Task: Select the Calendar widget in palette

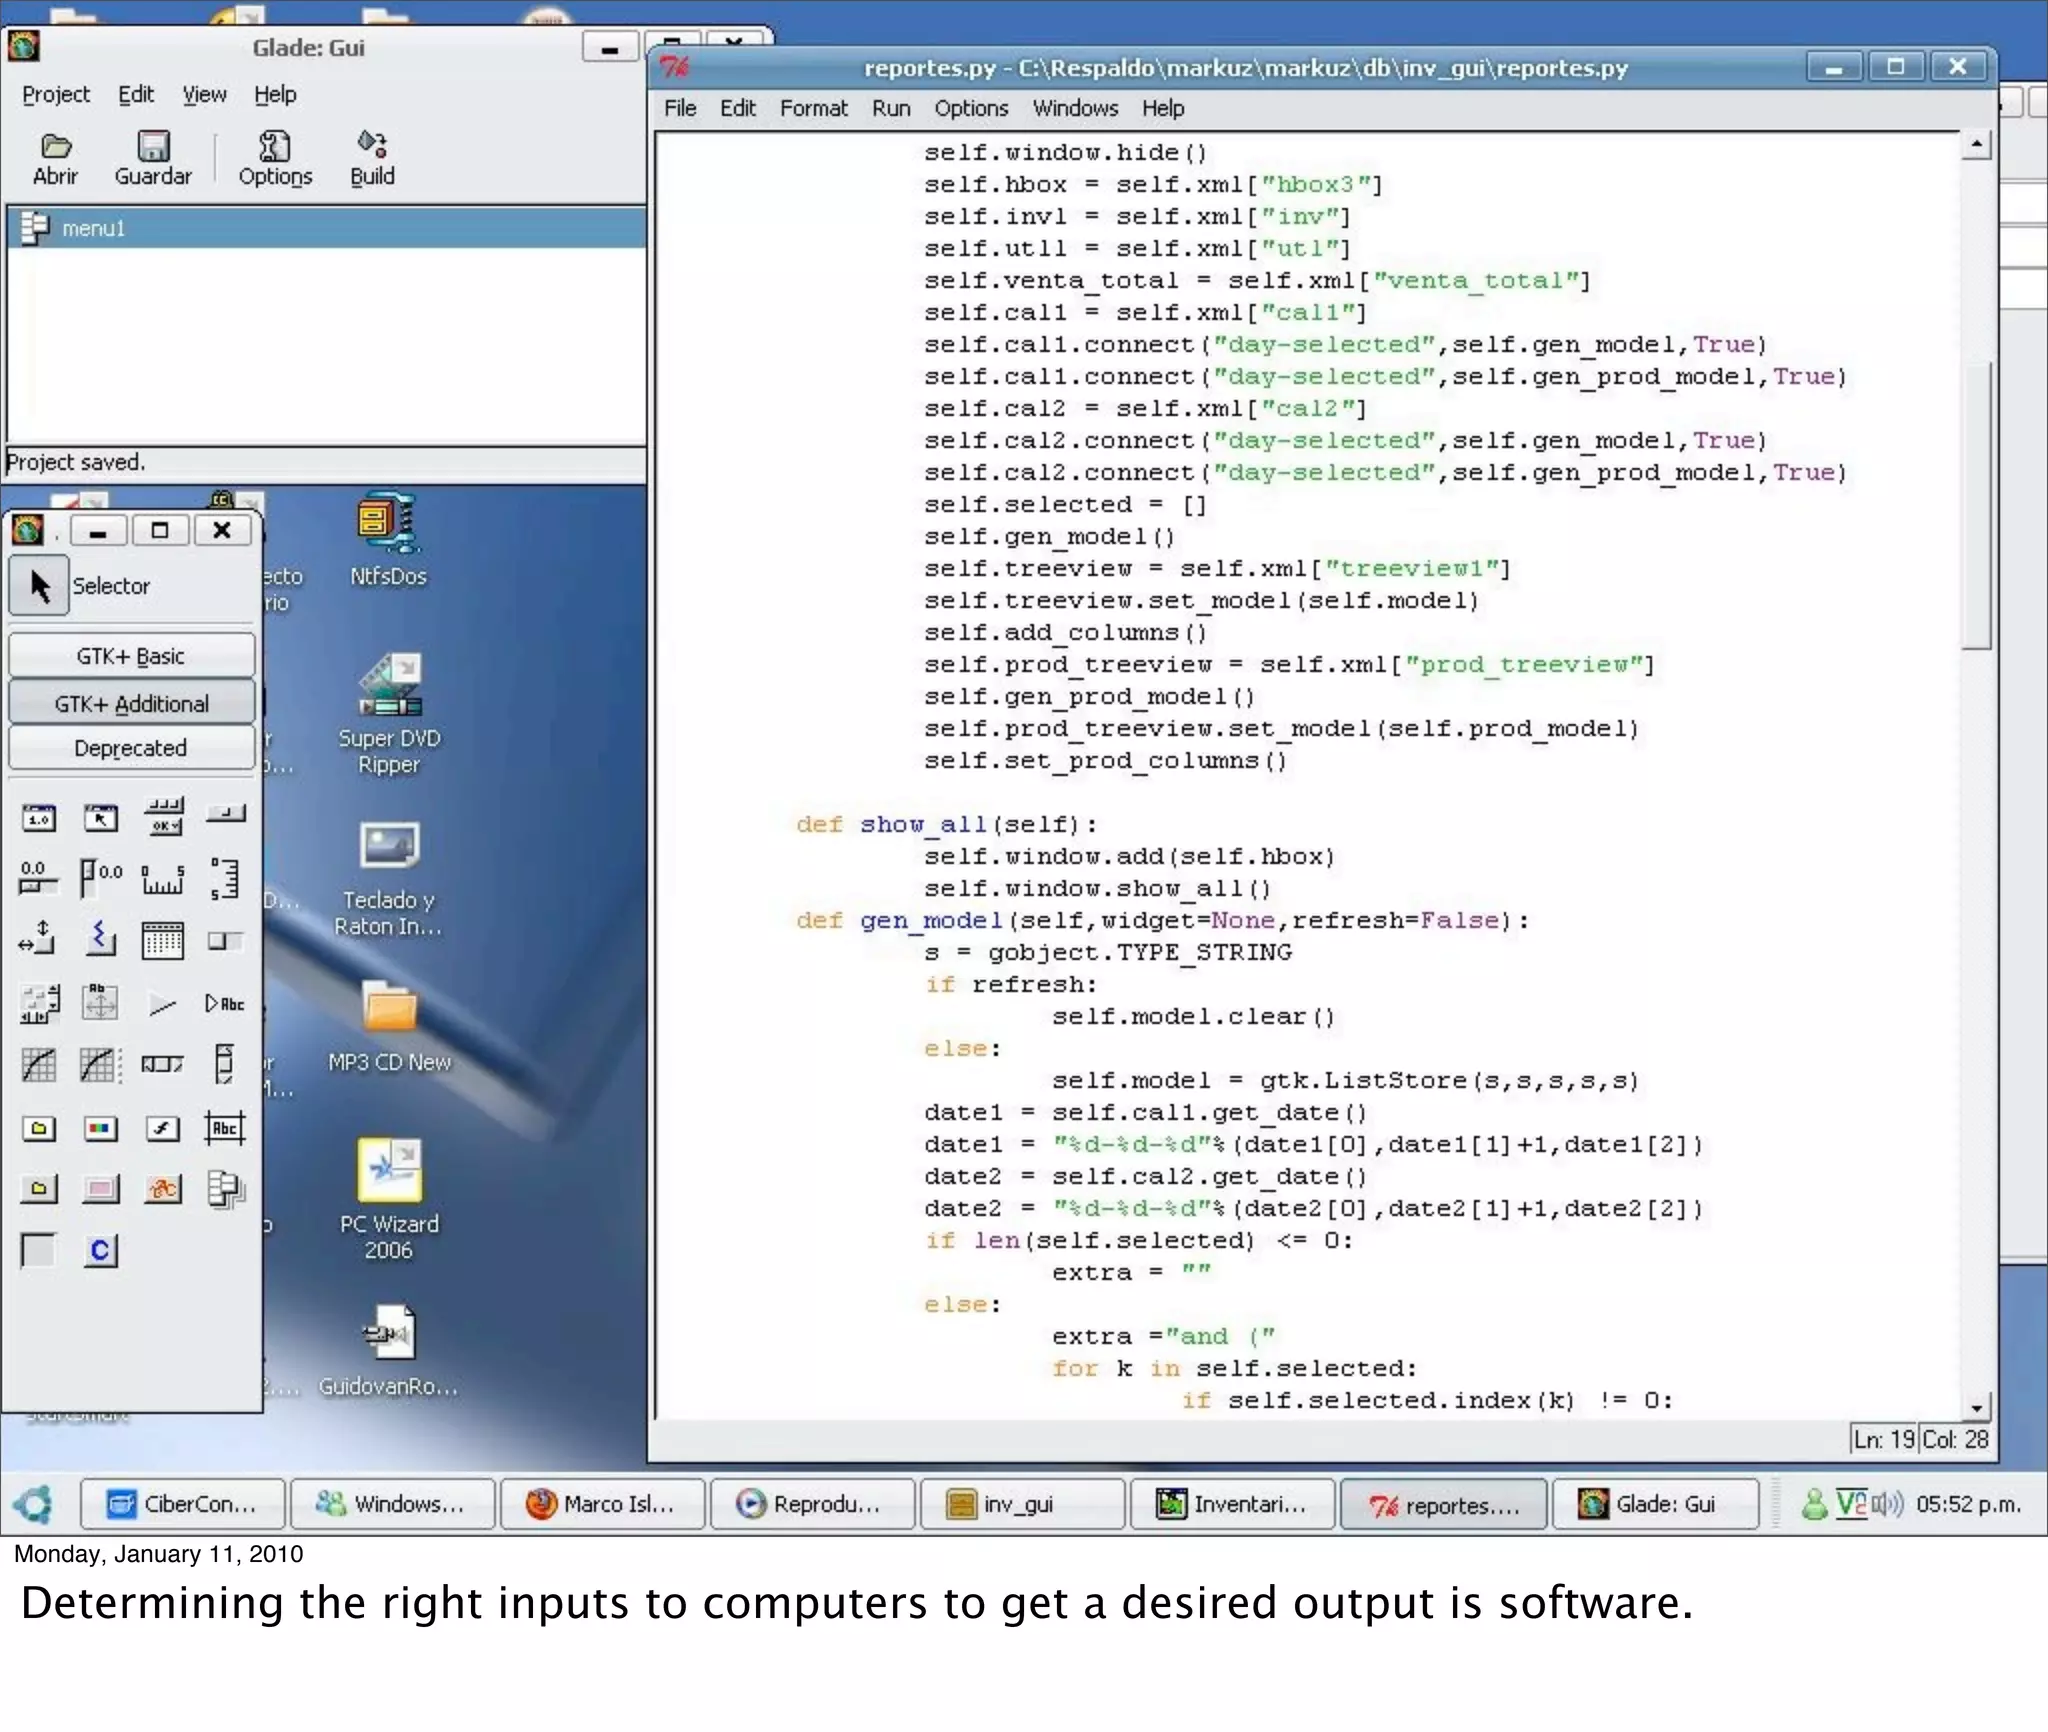Action: point(162,941)
